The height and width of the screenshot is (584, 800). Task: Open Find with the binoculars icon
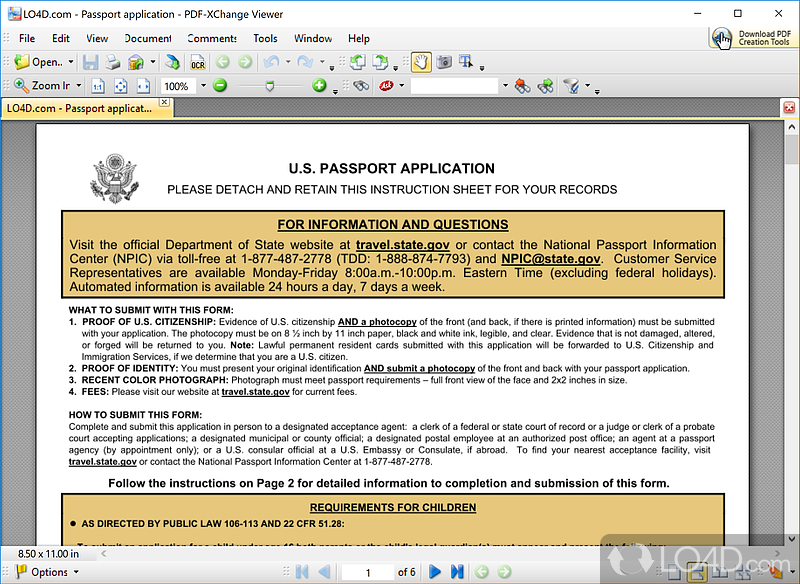coord(361,86)
